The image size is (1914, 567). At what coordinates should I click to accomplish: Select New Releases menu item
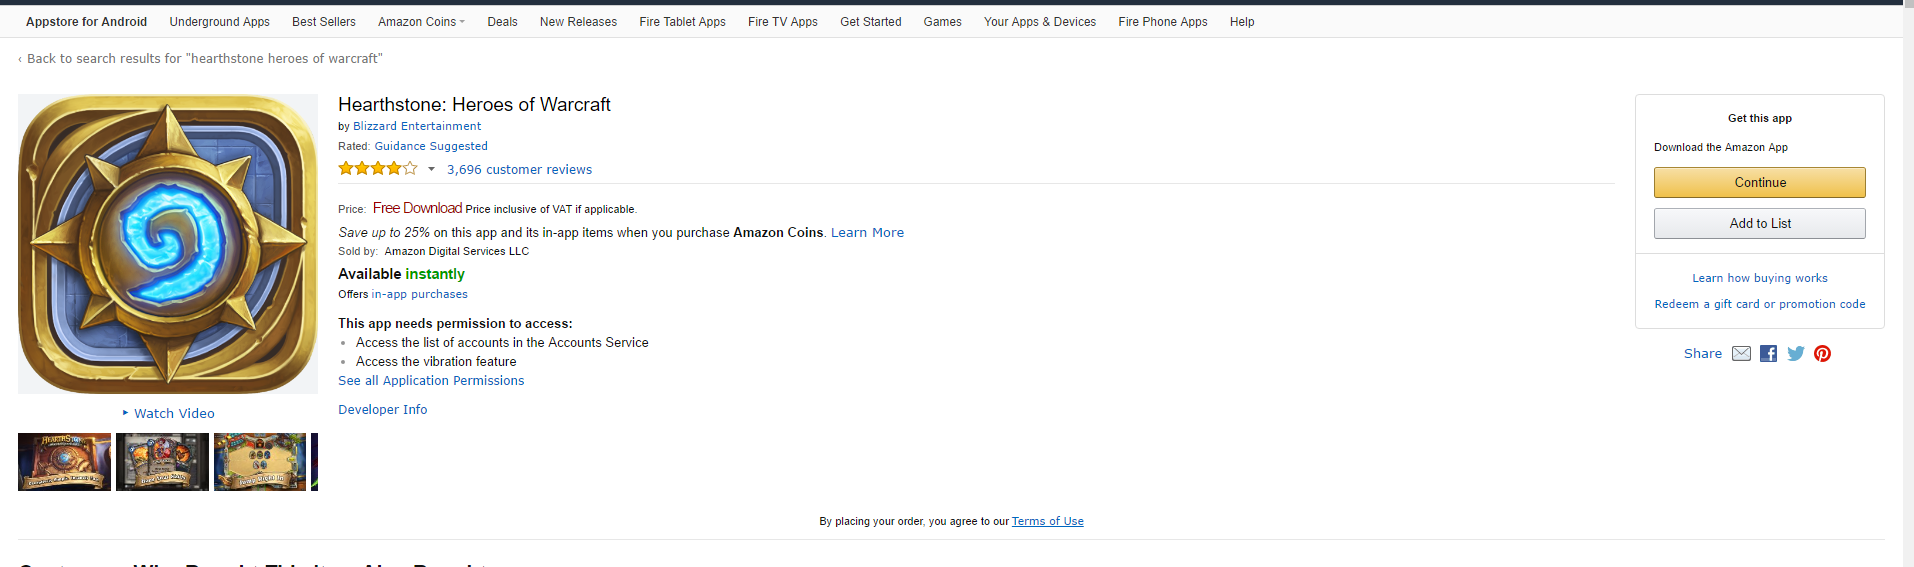(578, 21)
